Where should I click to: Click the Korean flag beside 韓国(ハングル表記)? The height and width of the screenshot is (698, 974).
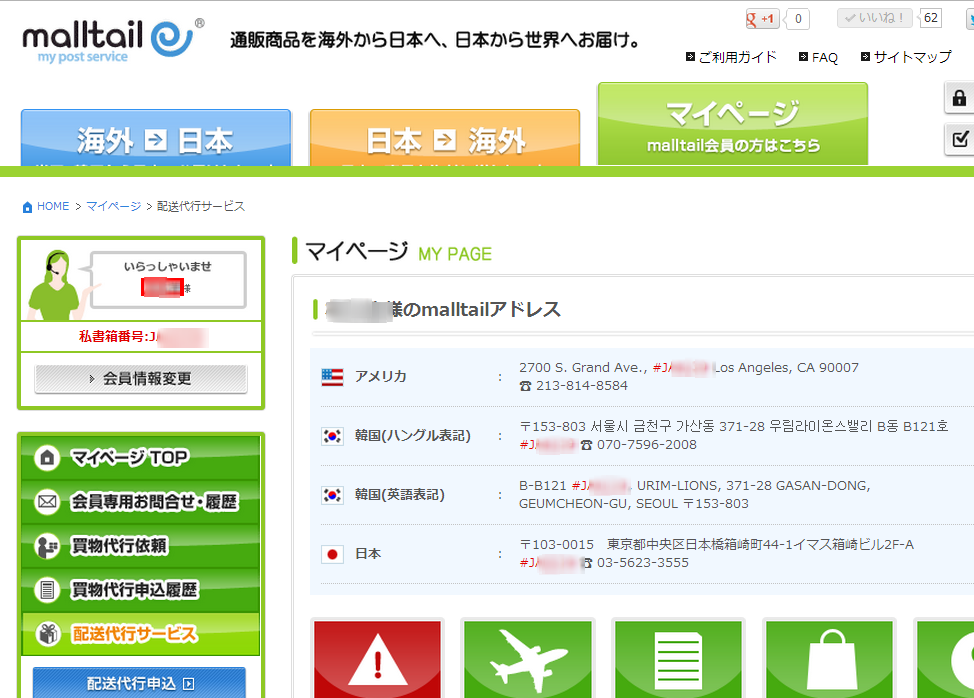click(x=332, y=436)
